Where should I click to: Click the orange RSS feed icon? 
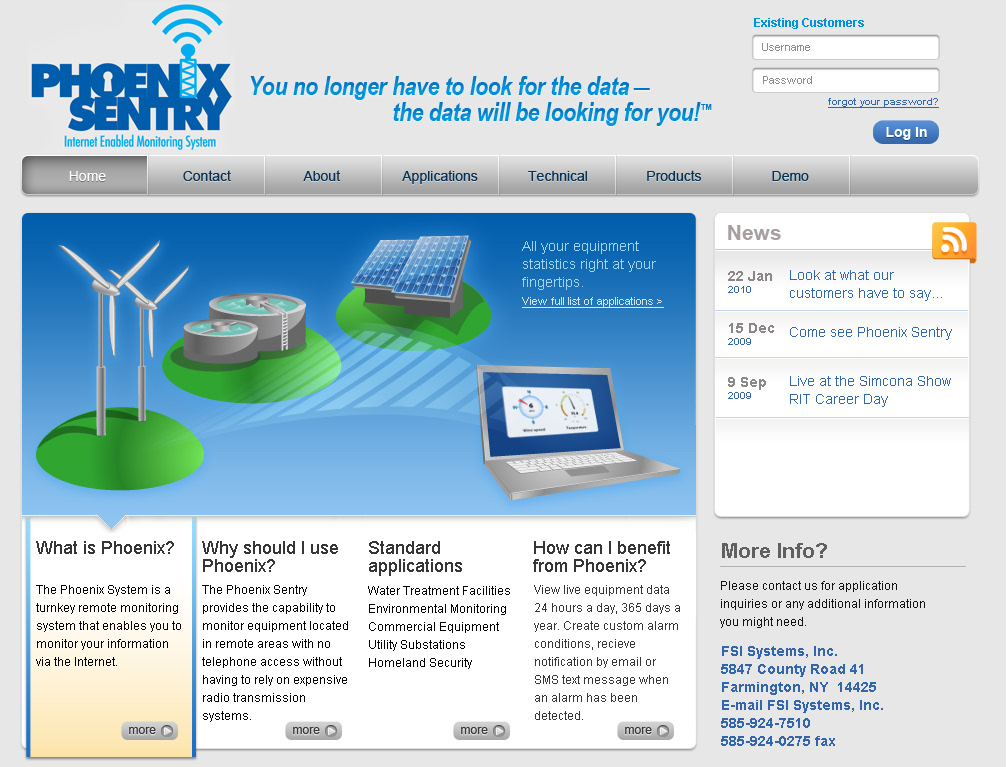pos(953,242)
